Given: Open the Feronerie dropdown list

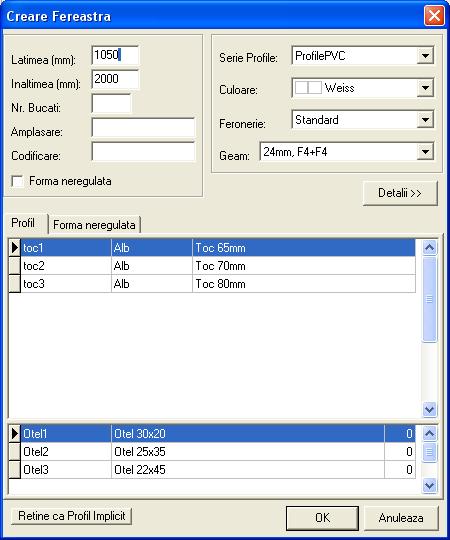Looking at the screenshot, I should click(x=425, y=120).
